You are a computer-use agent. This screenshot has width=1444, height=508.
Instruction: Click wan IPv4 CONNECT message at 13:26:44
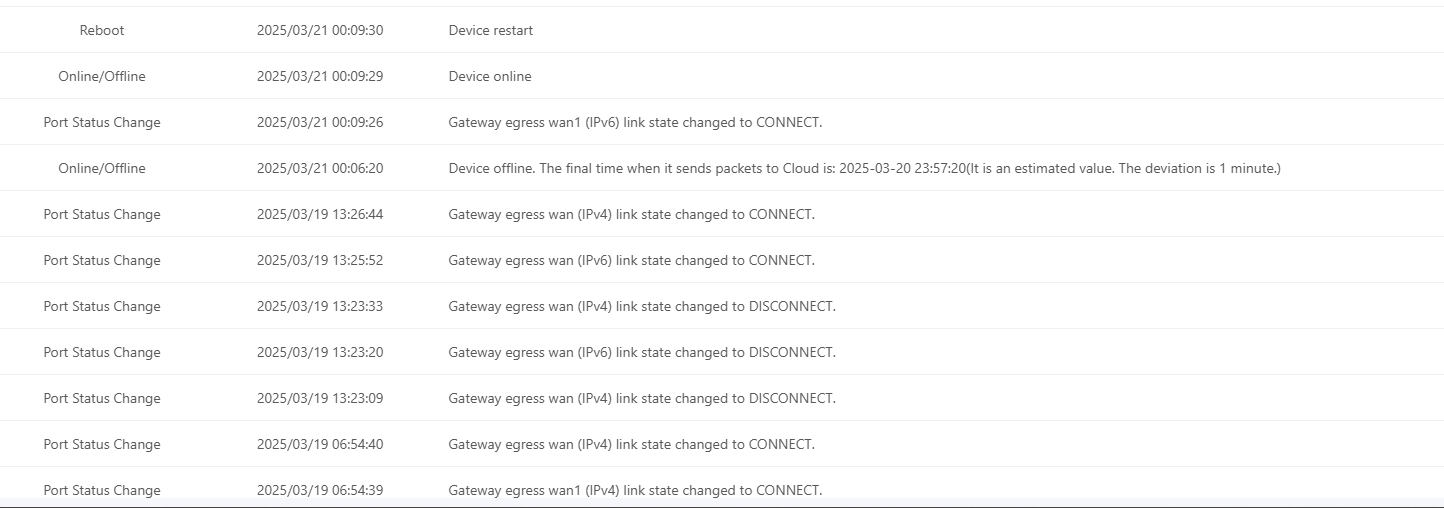[x=632, y=214]
